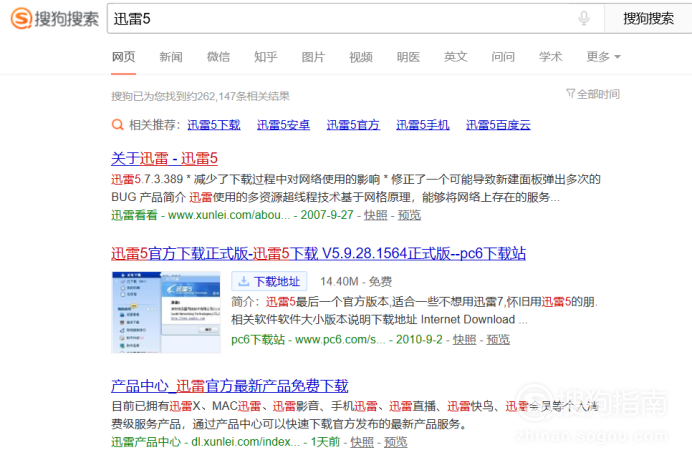Activate the microphone voice search icon
Image resolution: width=692 pixels, height=470 pixels.
(583, 19)
